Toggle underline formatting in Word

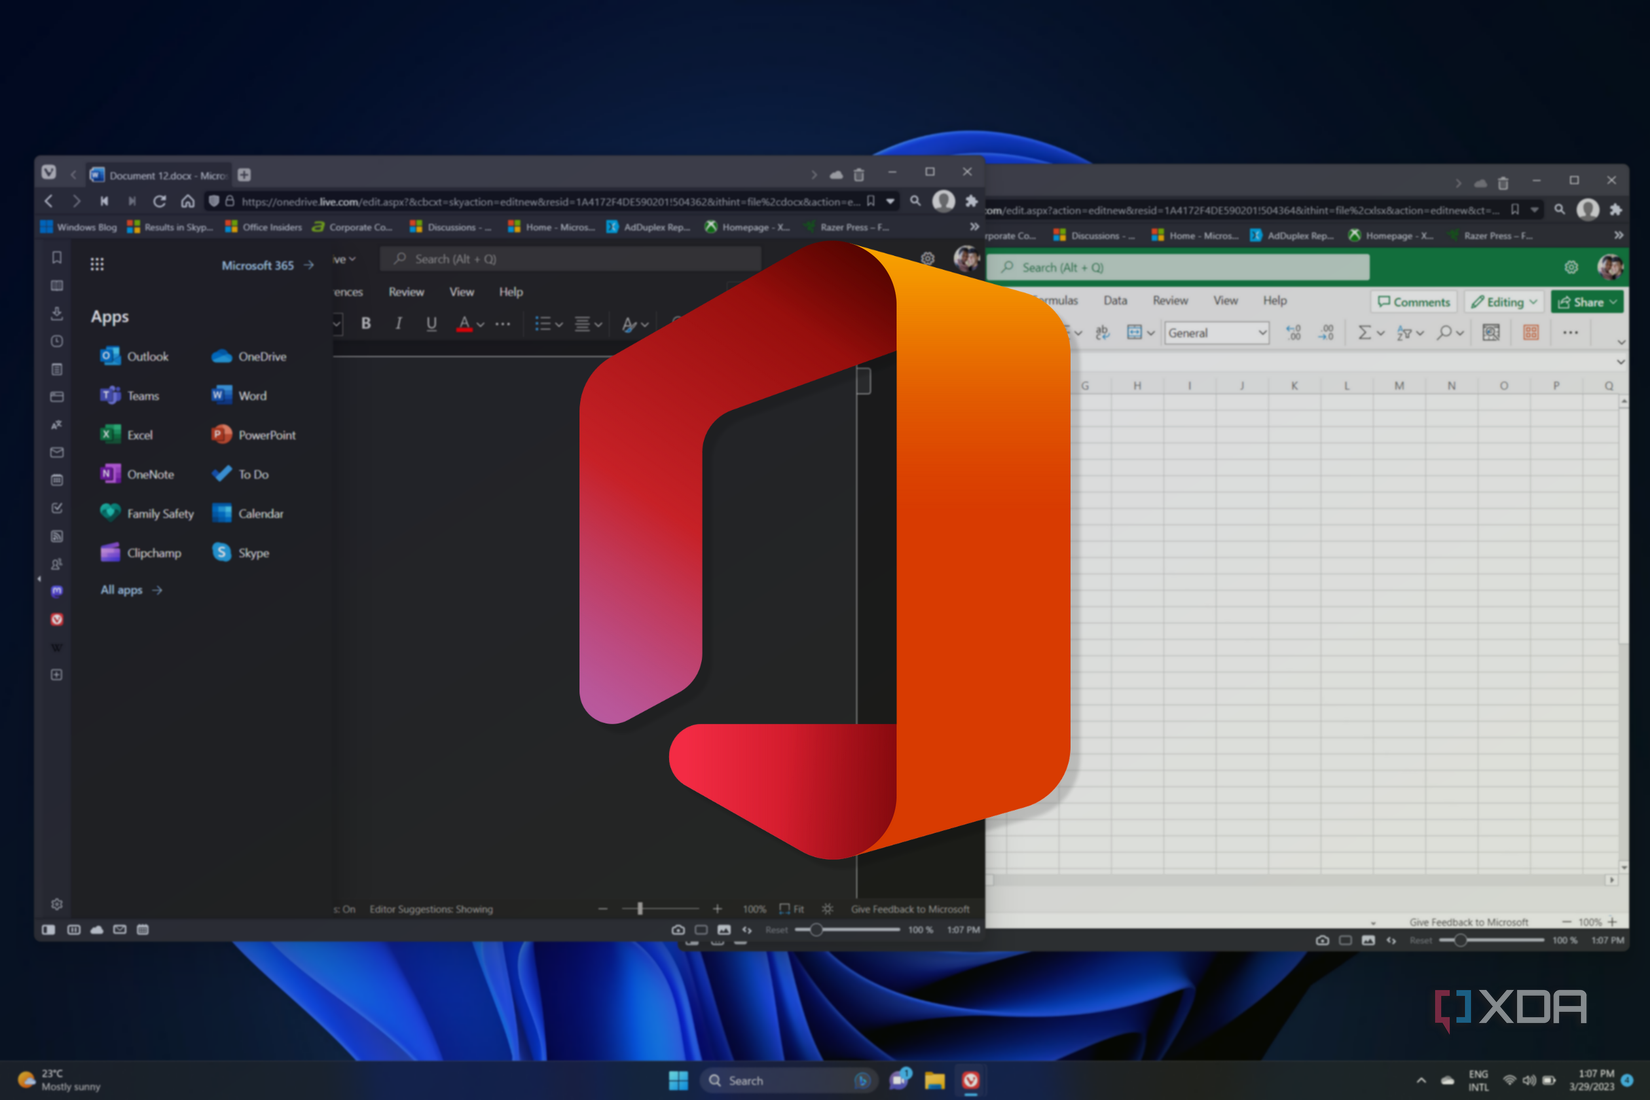[431, 324]
